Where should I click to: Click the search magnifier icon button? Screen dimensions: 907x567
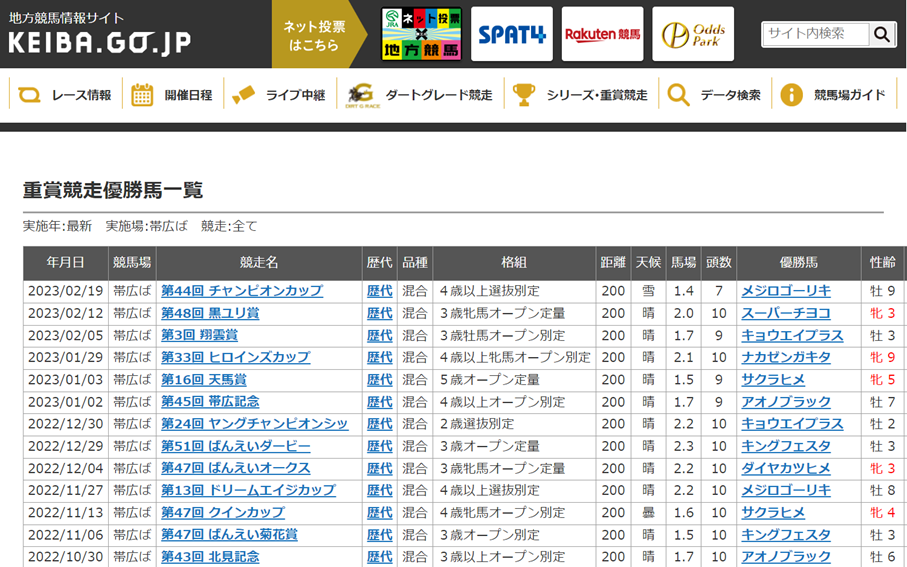[x=881, y=34]
